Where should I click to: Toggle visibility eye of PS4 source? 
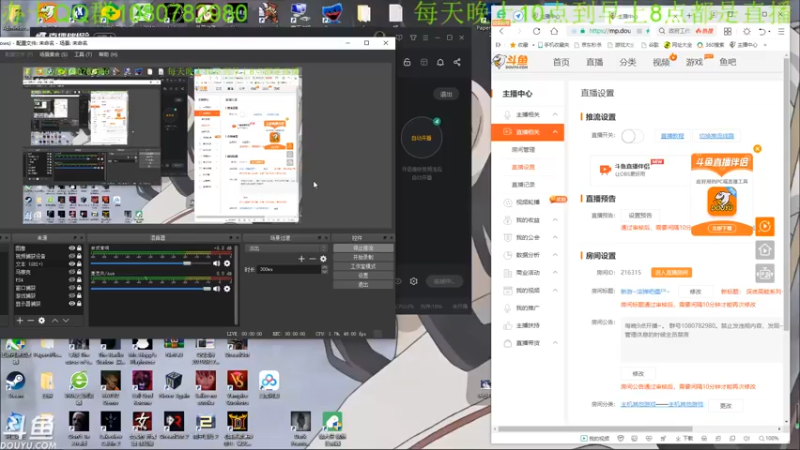pos(71,280)
